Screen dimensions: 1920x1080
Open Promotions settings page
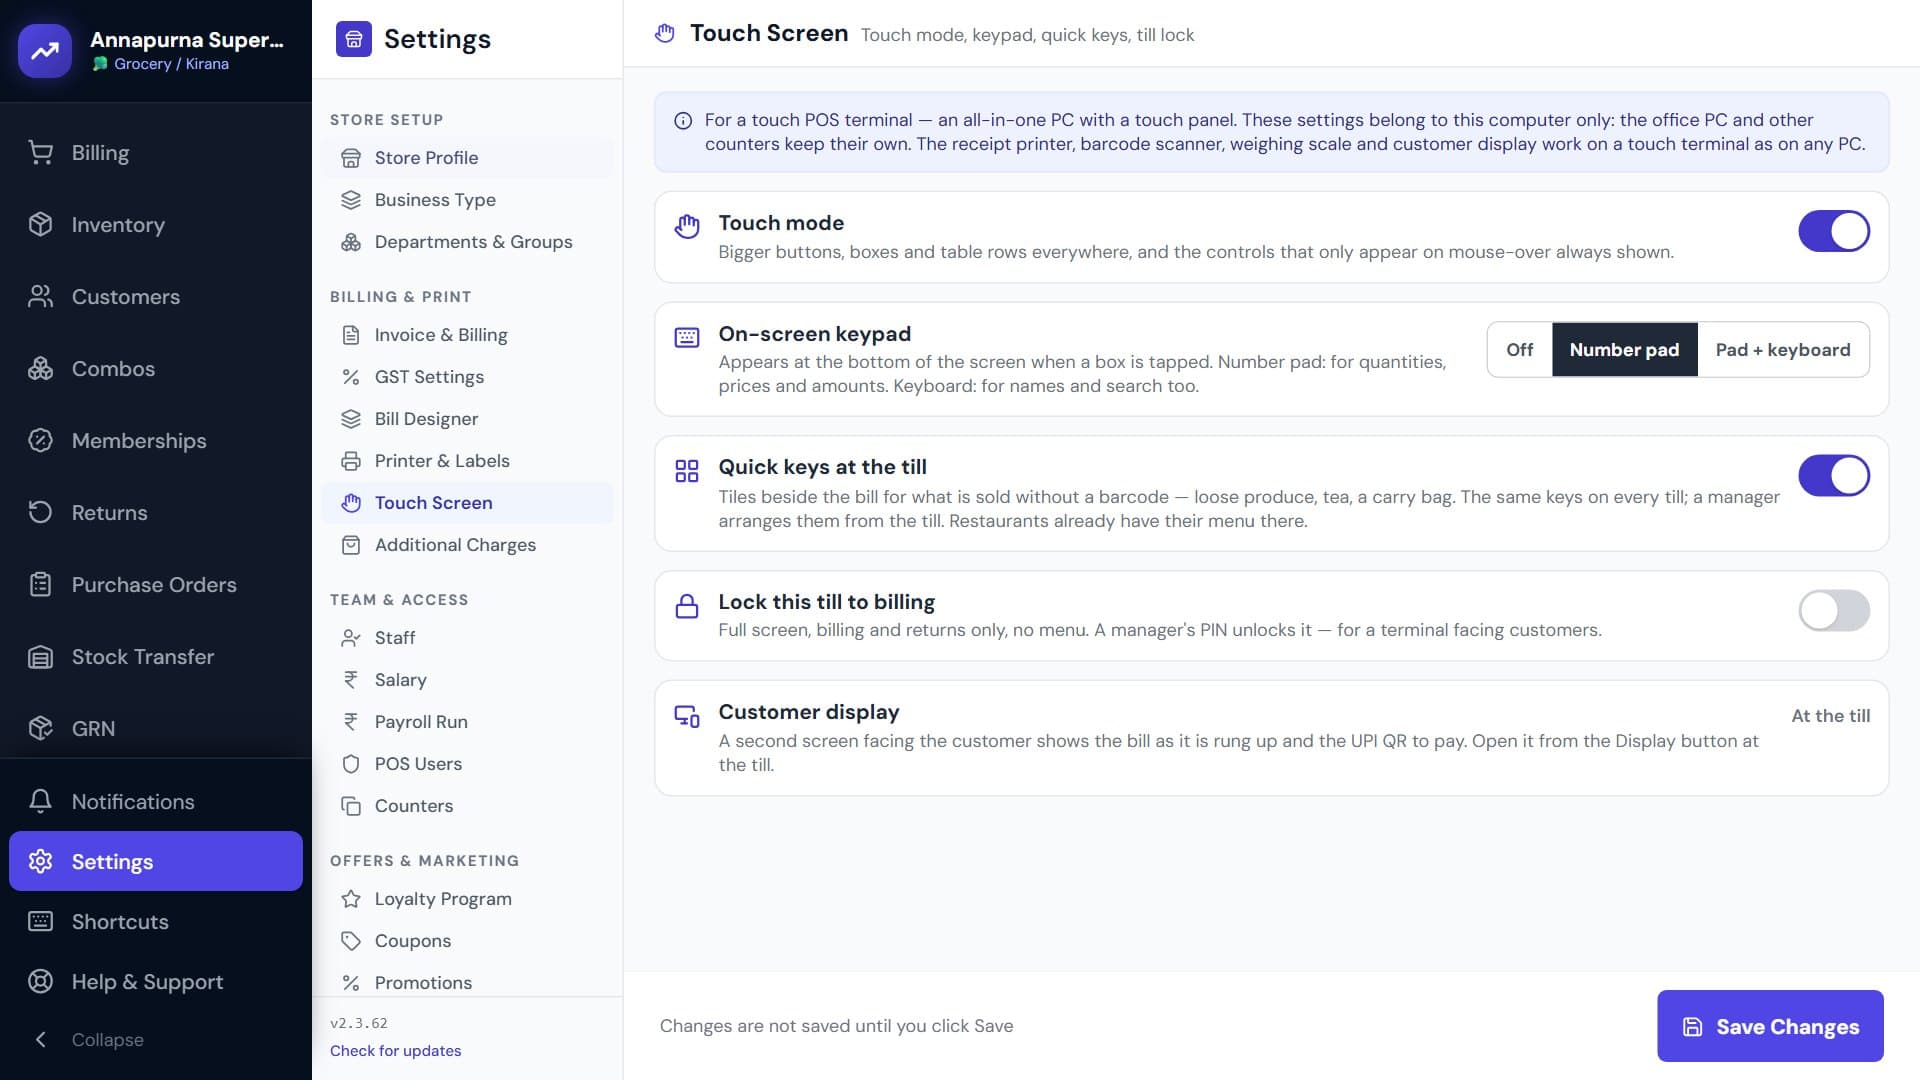pos(467,983)
